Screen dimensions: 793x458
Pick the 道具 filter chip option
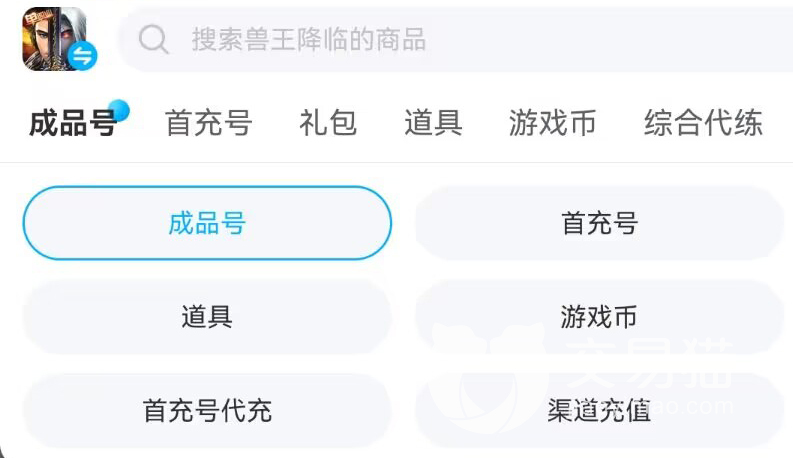(207, 317)
